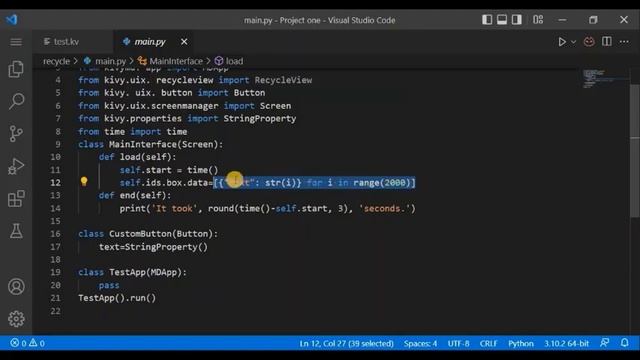Open Customize Layout options
The width and height of the screenshot is (640, 360).
pyautogui.click(x=538, y=20)
